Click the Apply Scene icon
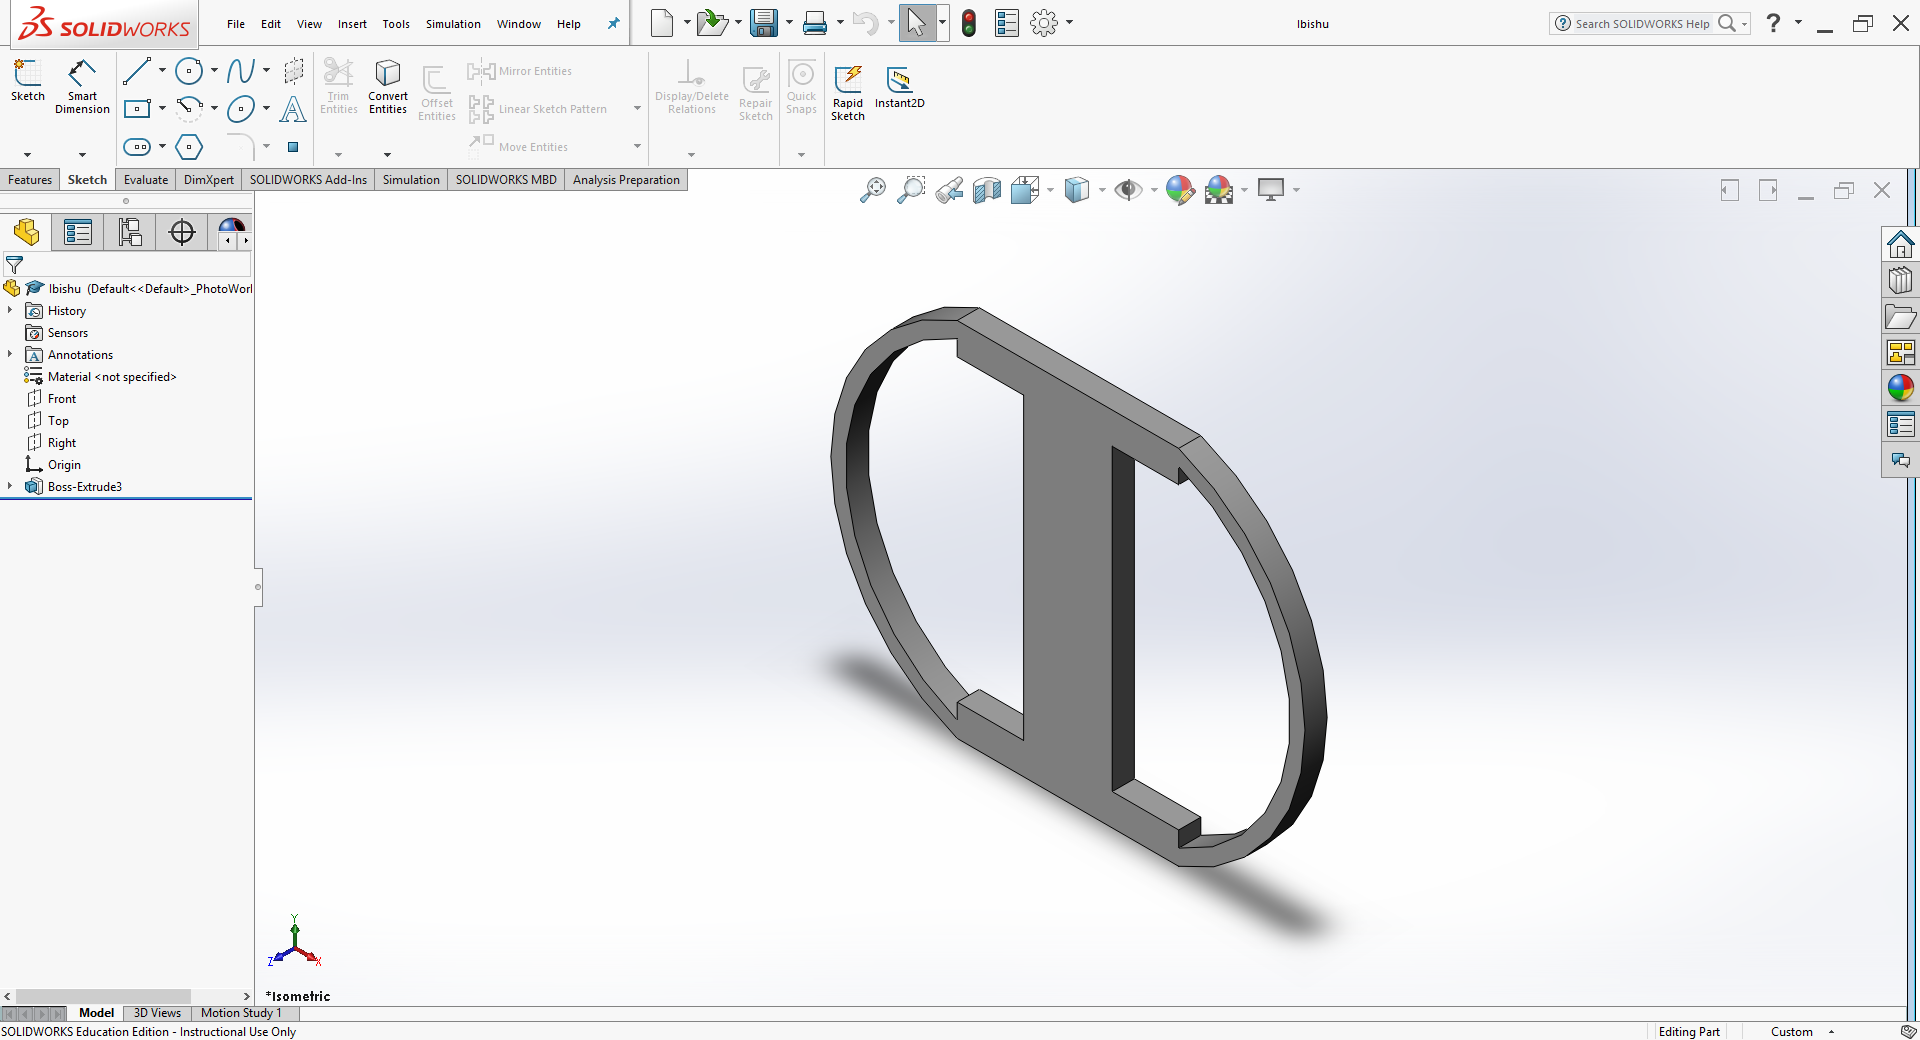 tap(1219, 190)
